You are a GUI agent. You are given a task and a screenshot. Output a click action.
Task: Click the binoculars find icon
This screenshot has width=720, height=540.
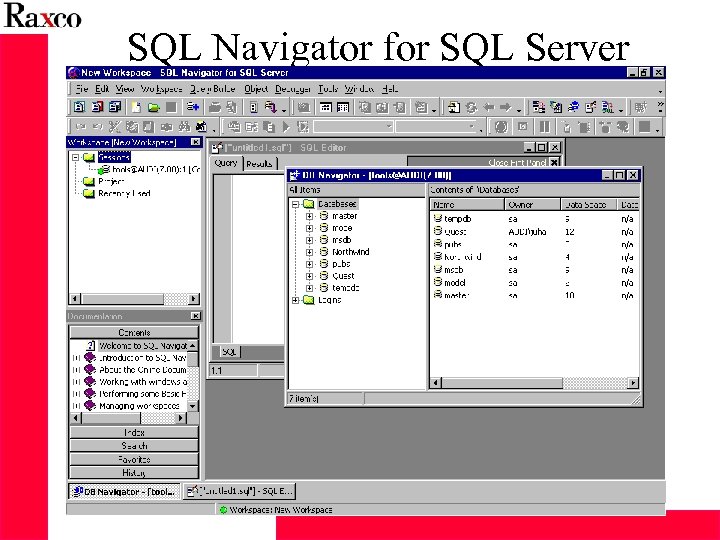[x=185, y=127]
